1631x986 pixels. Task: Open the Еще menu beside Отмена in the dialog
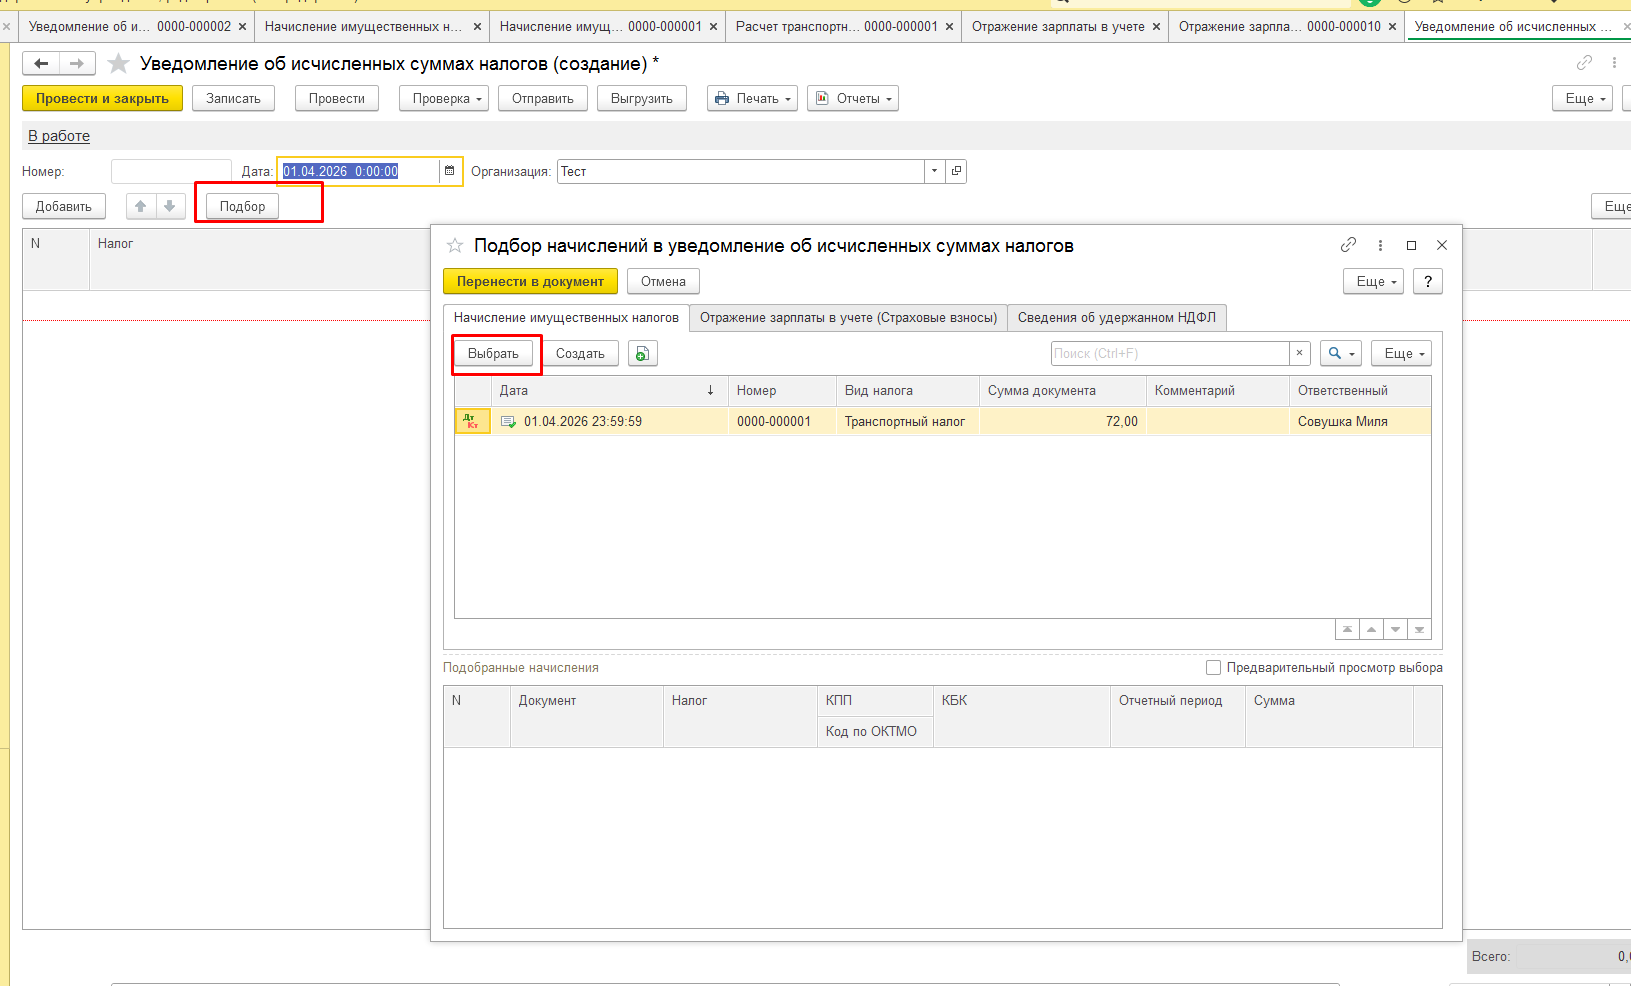[1374, 282]
